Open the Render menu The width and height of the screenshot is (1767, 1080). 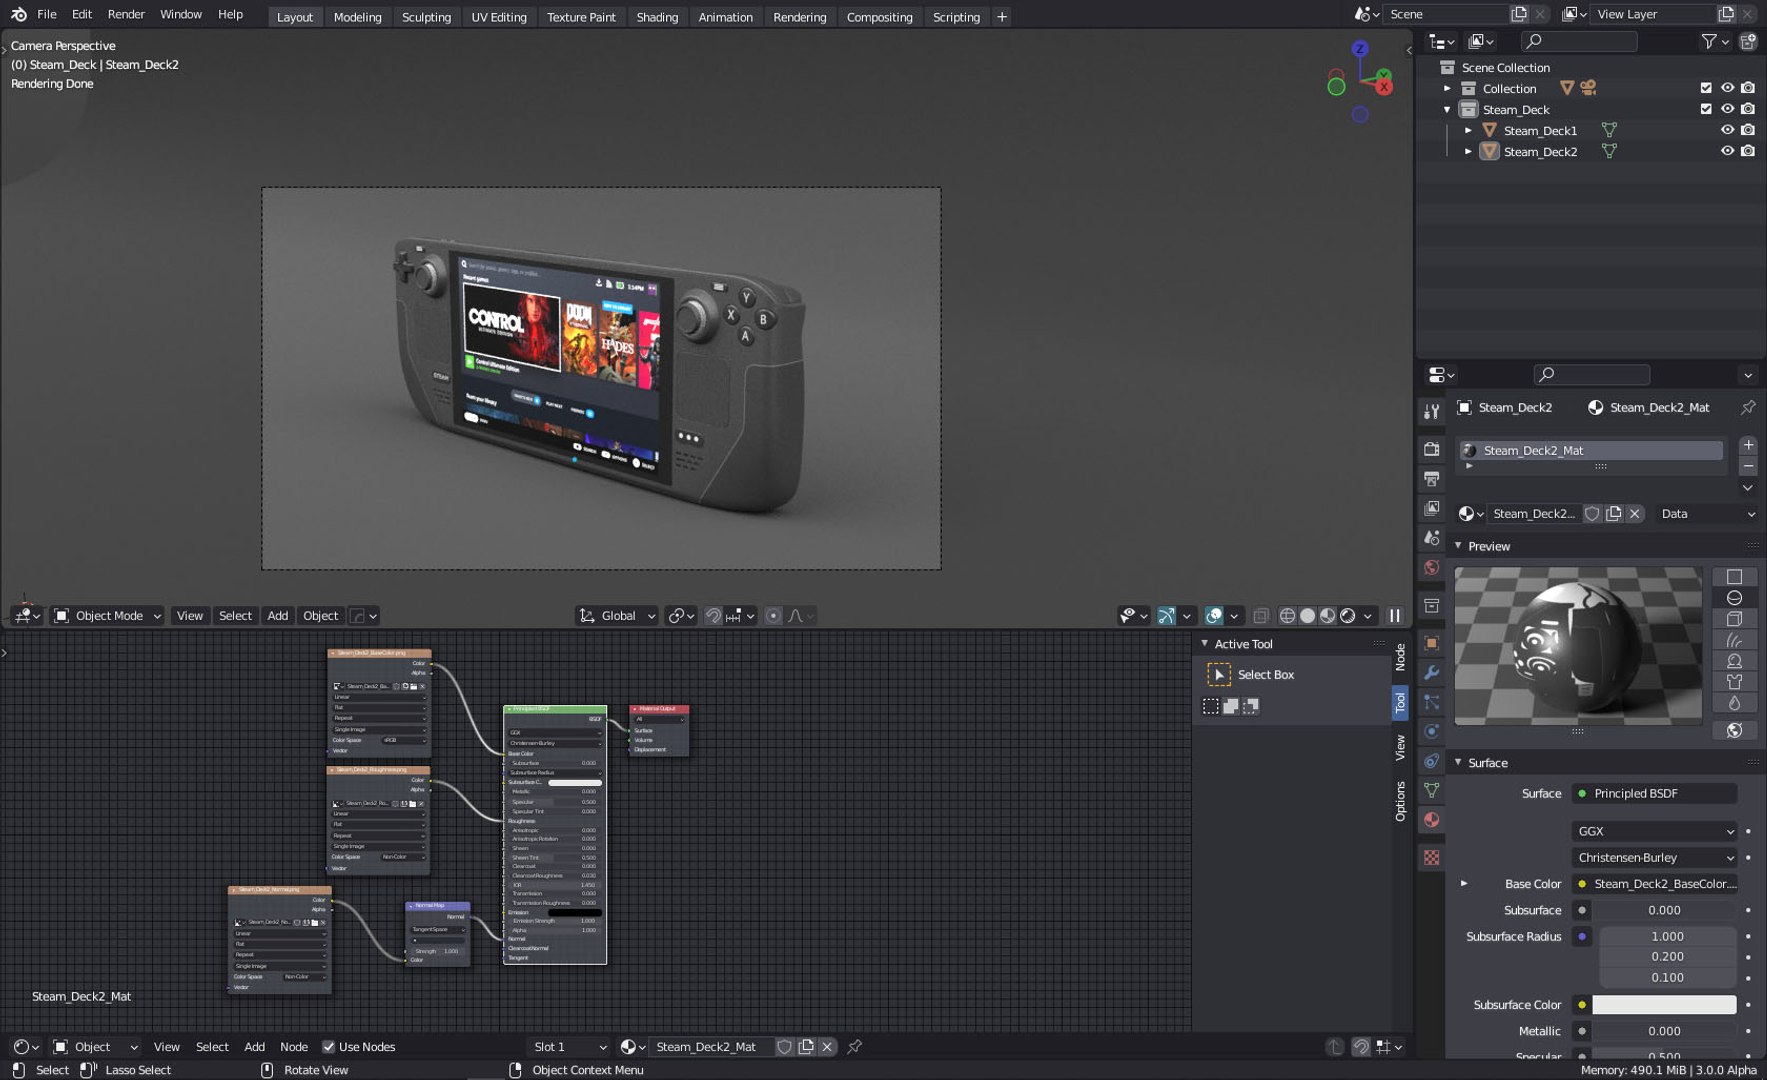coord(126,14)
